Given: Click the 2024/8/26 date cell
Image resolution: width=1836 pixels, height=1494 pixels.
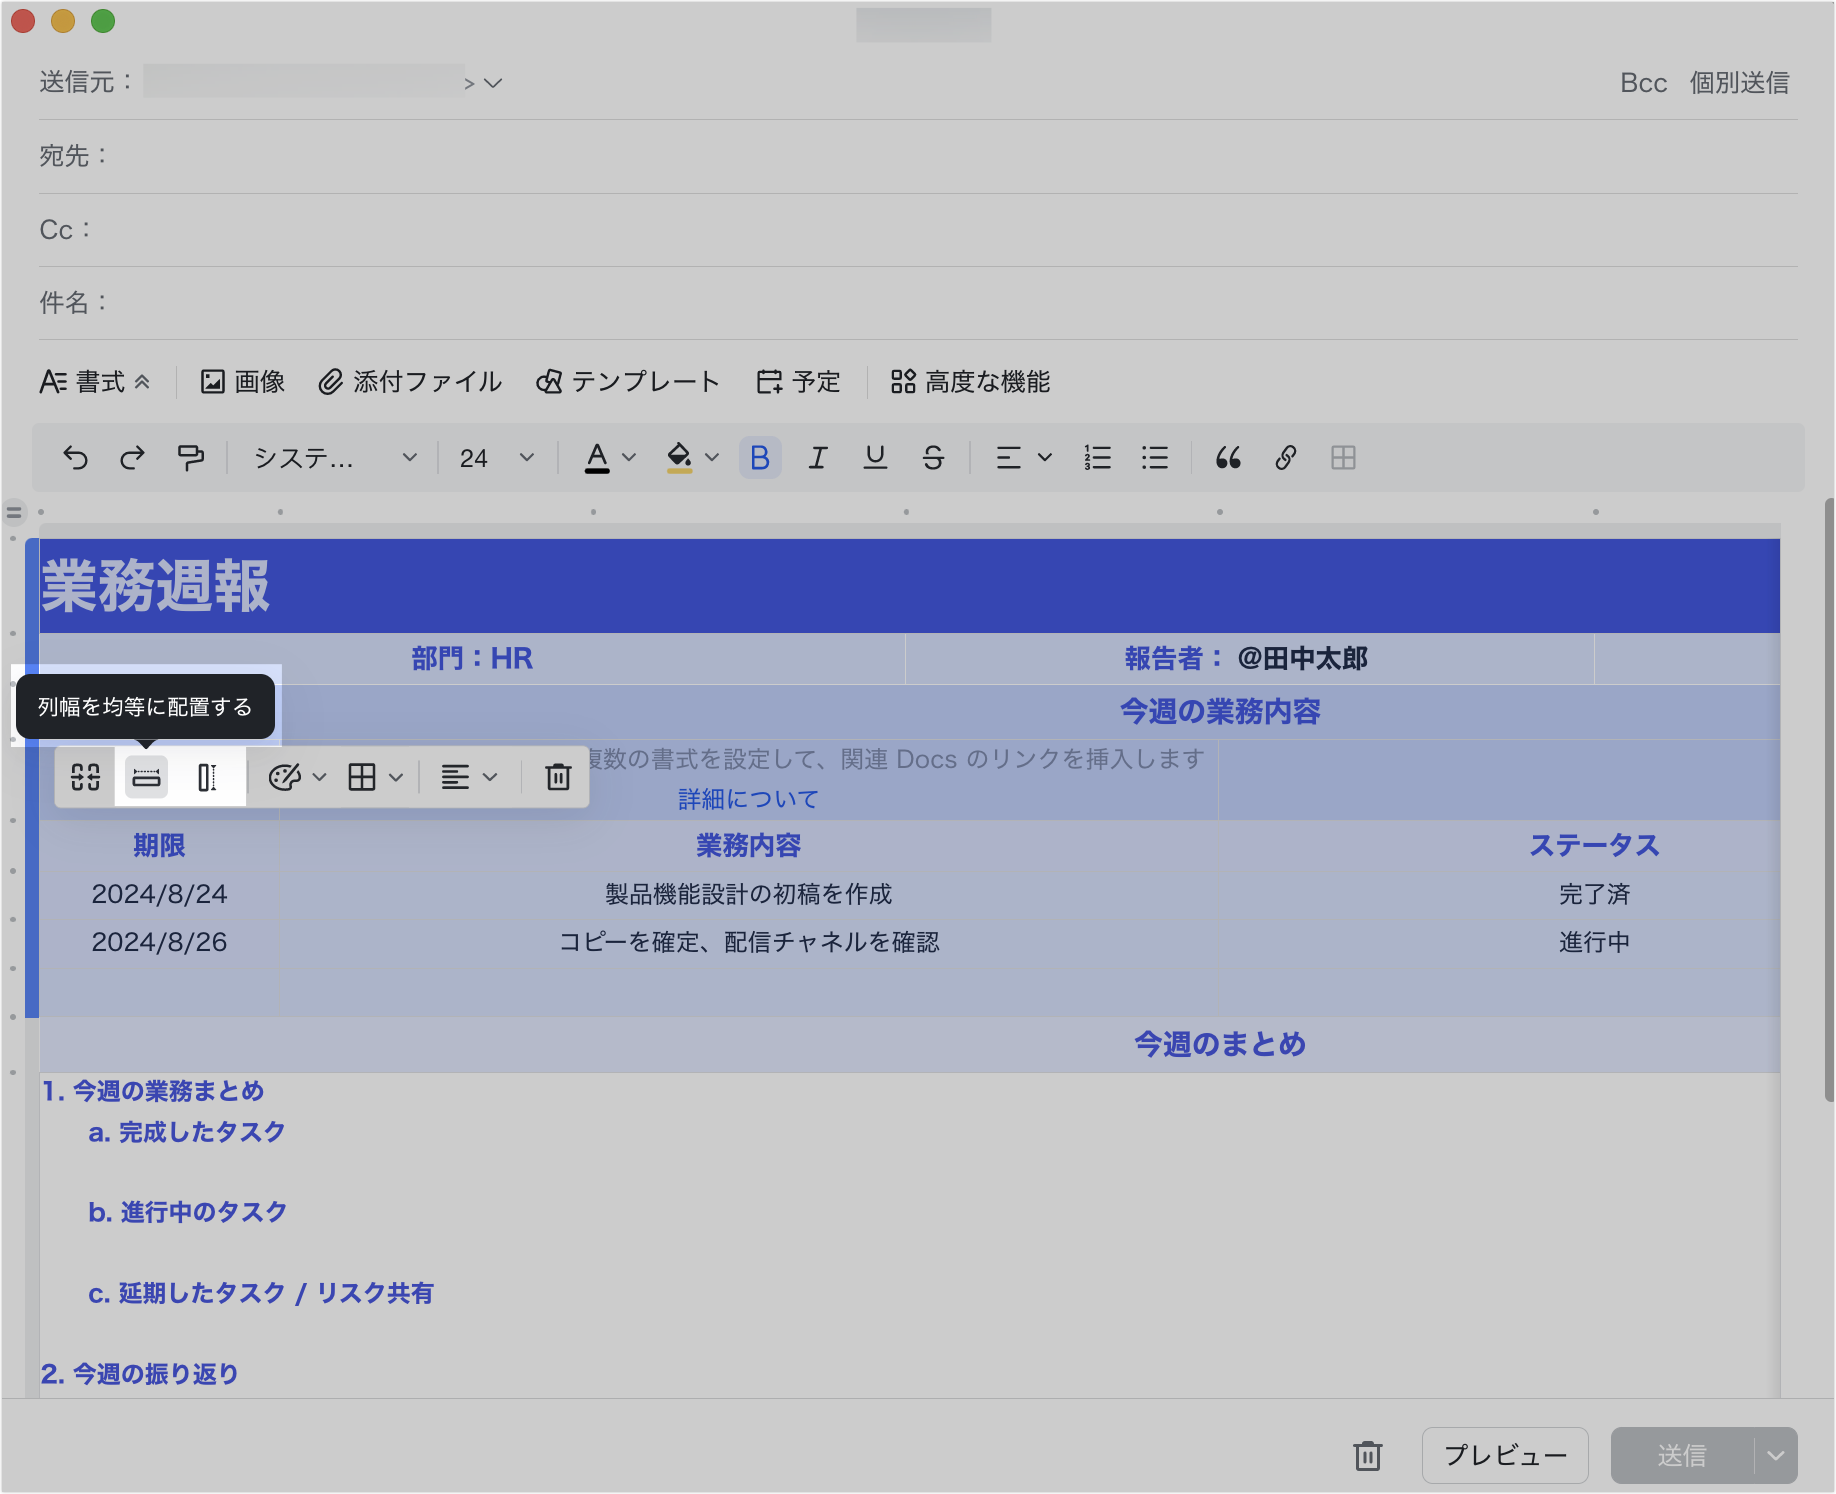Looking at the screenshot, I should [x=159, y=942].
